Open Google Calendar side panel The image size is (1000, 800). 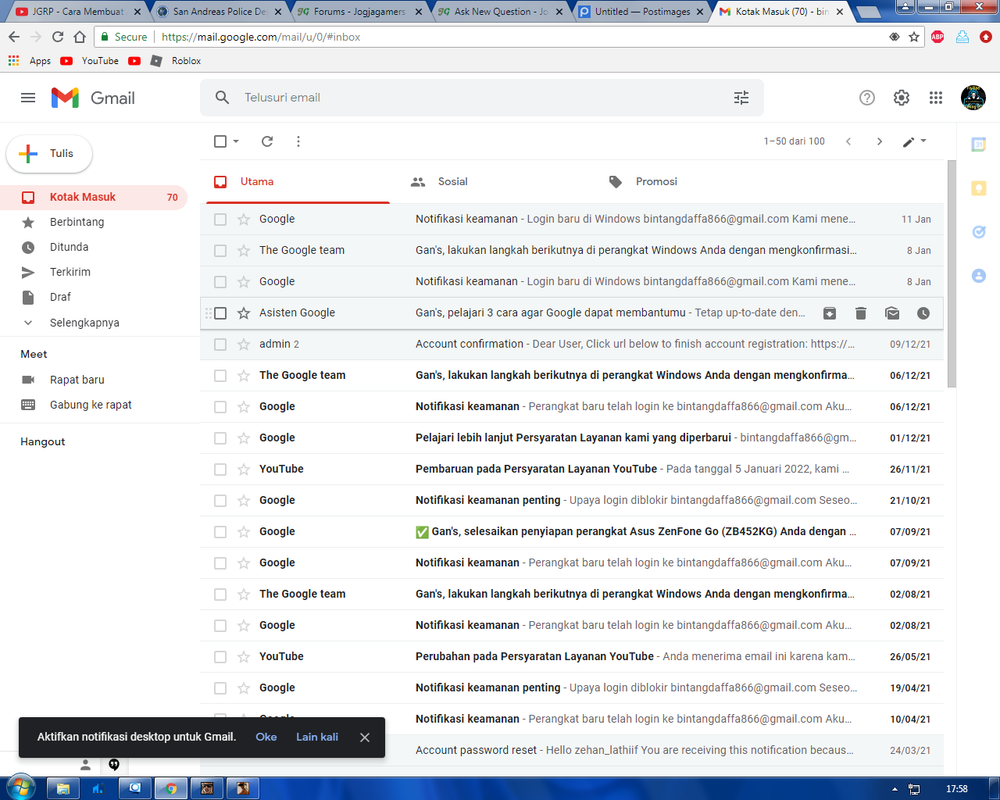point(978,144)
